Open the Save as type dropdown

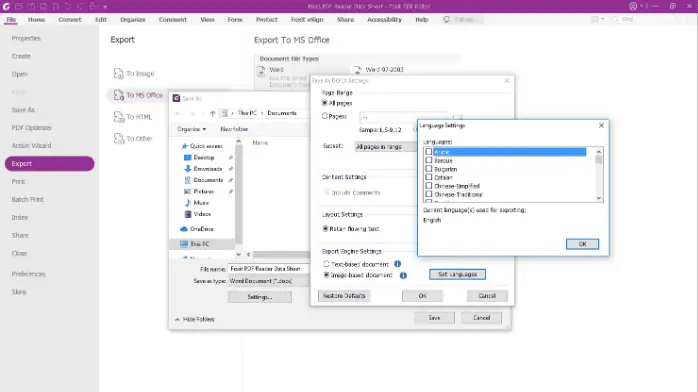268,281
